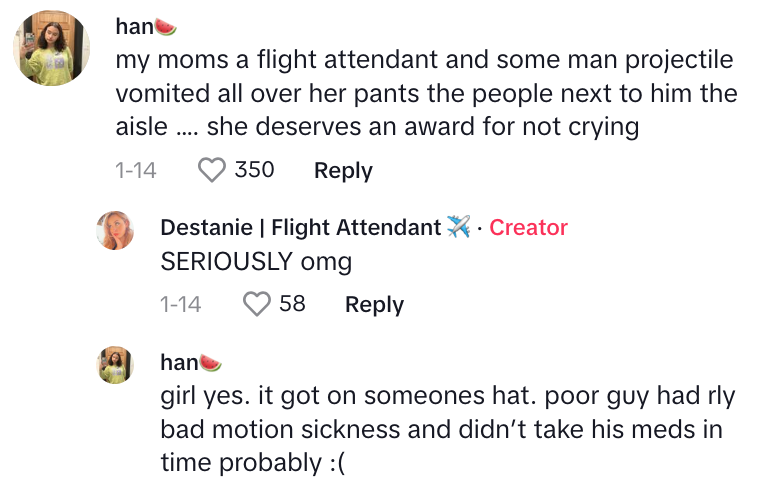
Task: Click the 1-14 date under han's top comment
Action: click(x=136, y=171)
